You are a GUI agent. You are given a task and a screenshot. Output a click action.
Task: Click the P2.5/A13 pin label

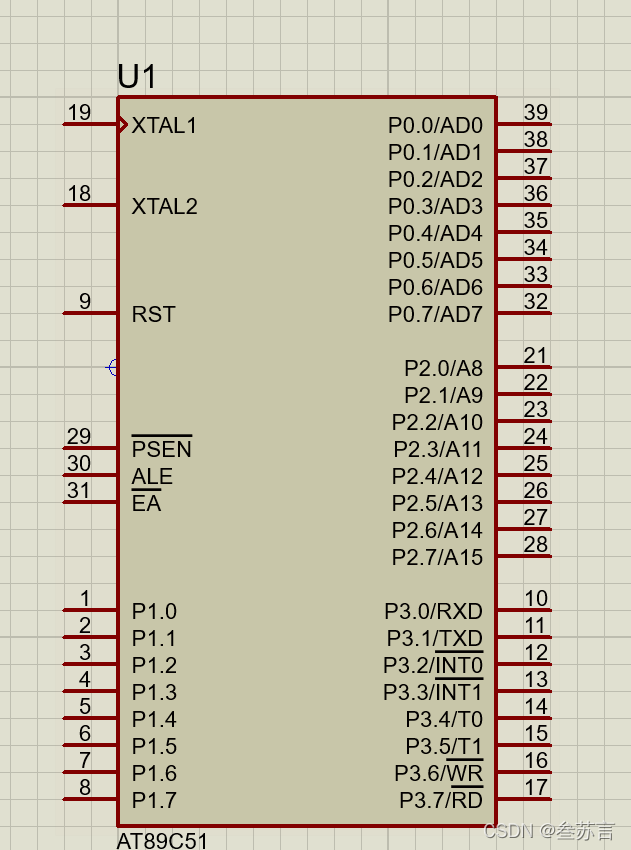point(437,504)
